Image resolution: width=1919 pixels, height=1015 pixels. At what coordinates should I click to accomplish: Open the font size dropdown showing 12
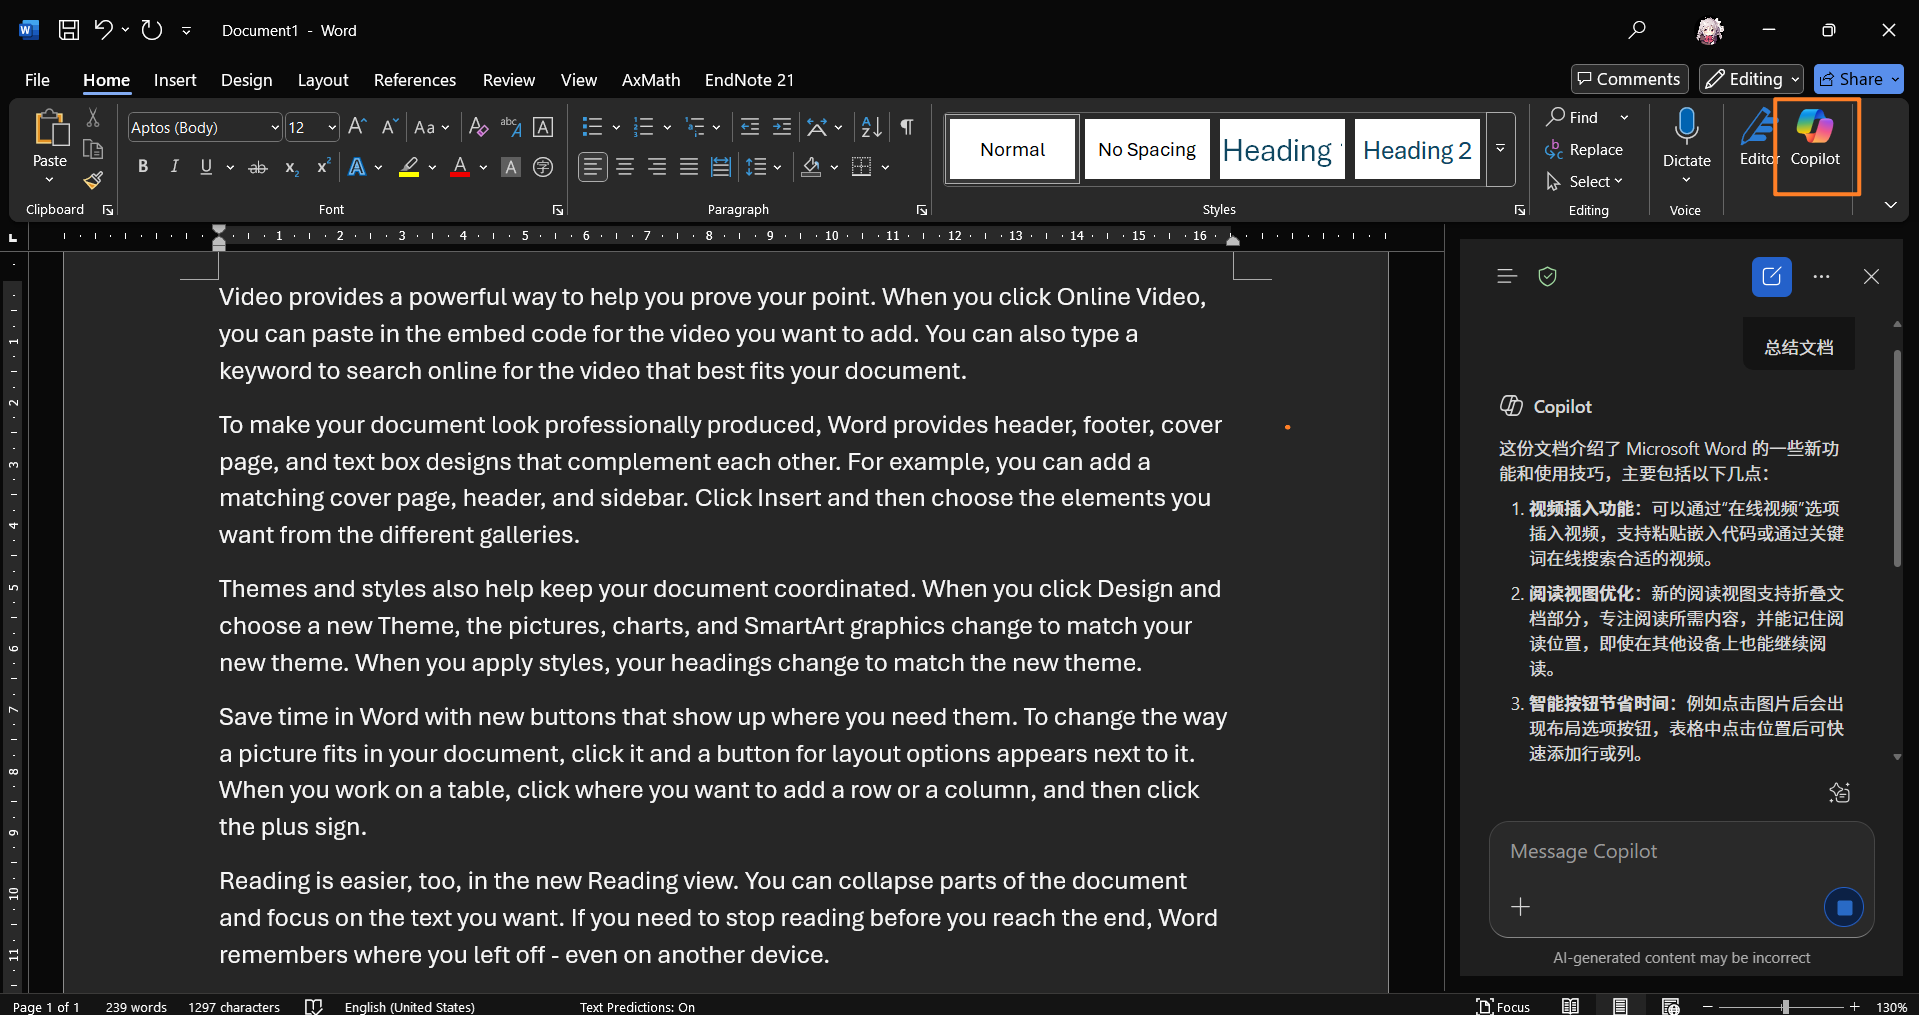(x=332, y=127)
